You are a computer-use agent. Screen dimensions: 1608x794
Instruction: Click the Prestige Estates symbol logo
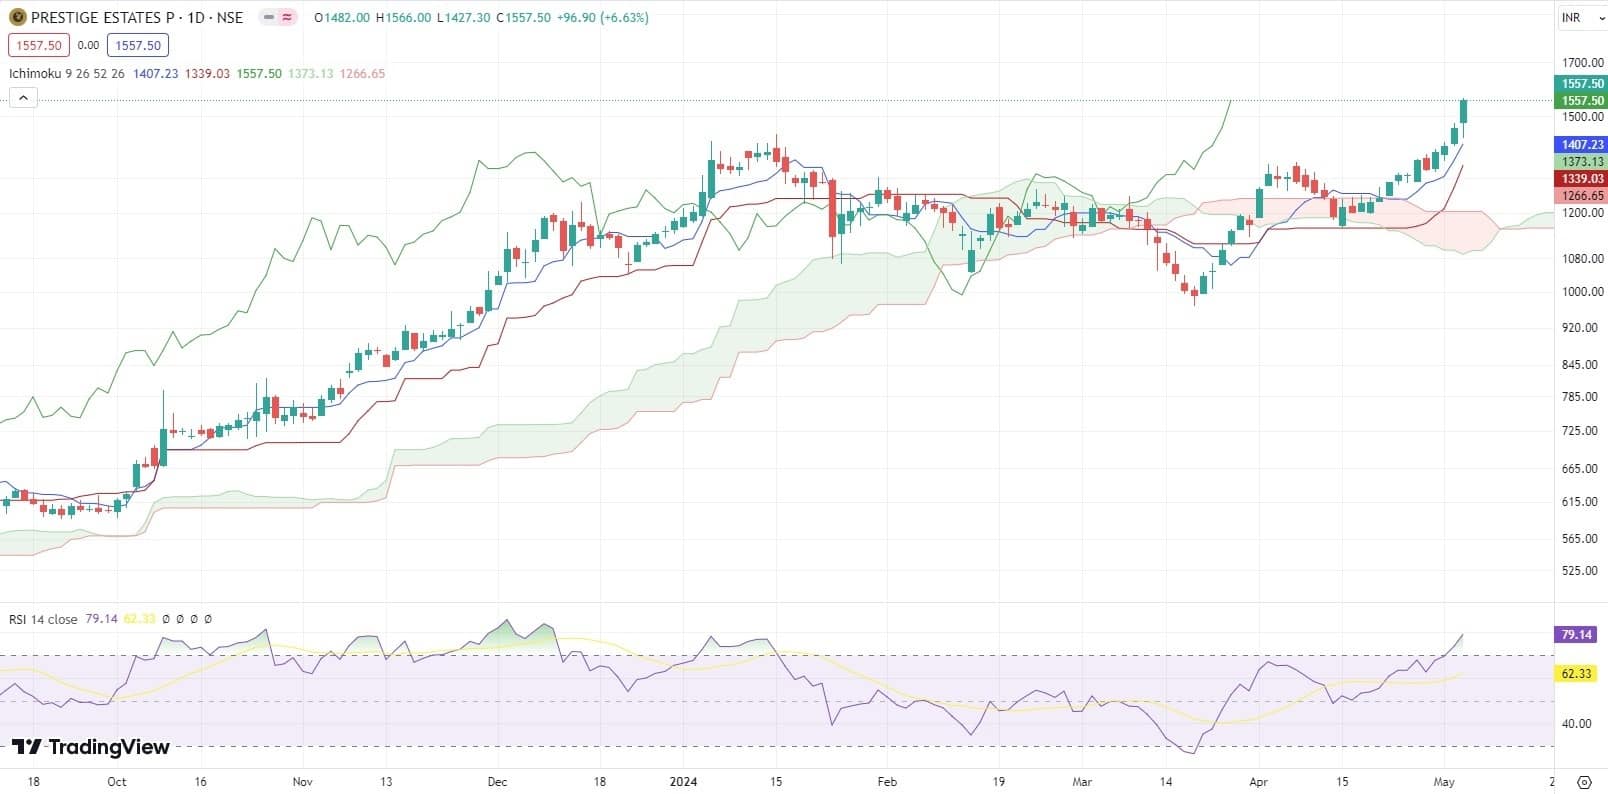(17, 17)
